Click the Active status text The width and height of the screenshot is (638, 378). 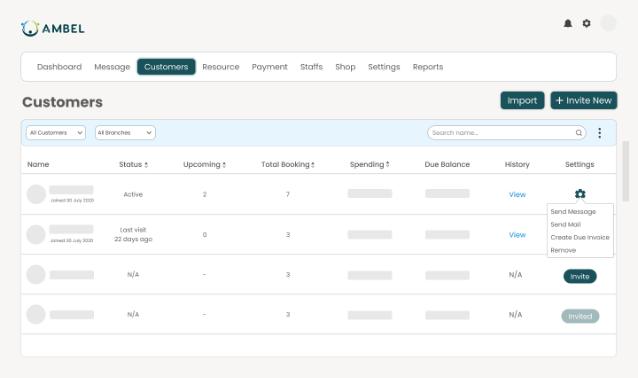(x=133, y=194)
